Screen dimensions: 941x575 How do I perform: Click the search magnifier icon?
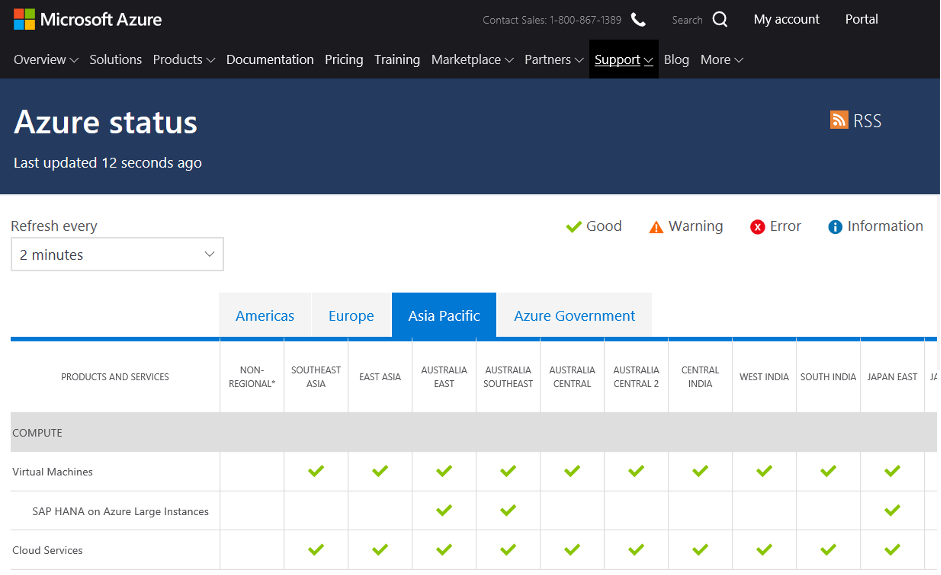pyautogui.click(x=720, y=19)
